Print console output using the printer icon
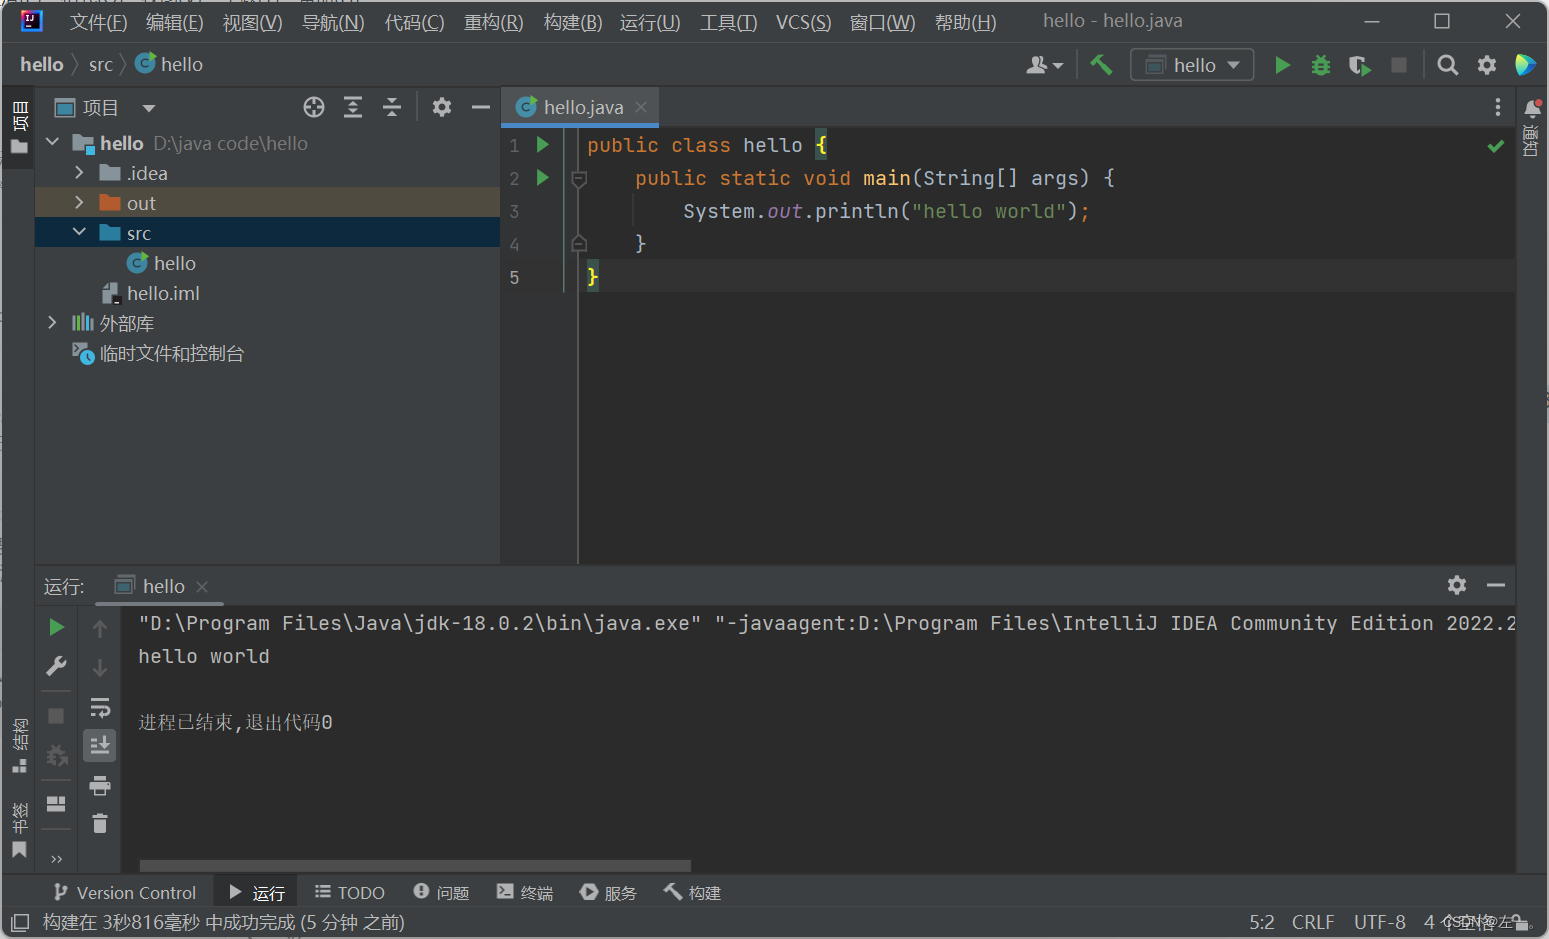This screenshot has width=1549, height=939. [x=99, y=785]
